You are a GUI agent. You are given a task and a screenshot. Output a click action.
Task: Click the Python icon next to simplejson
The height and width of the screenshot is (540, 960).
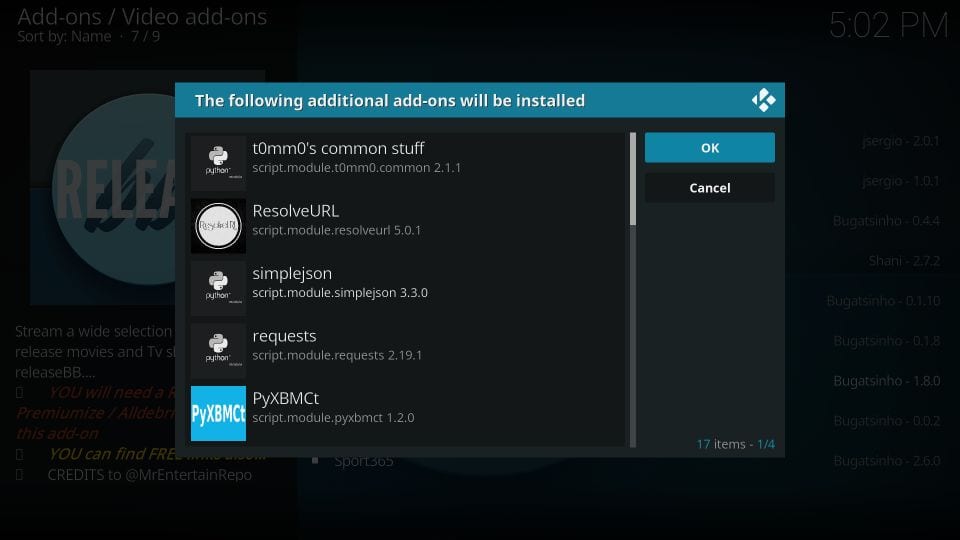tap(218, 288)
